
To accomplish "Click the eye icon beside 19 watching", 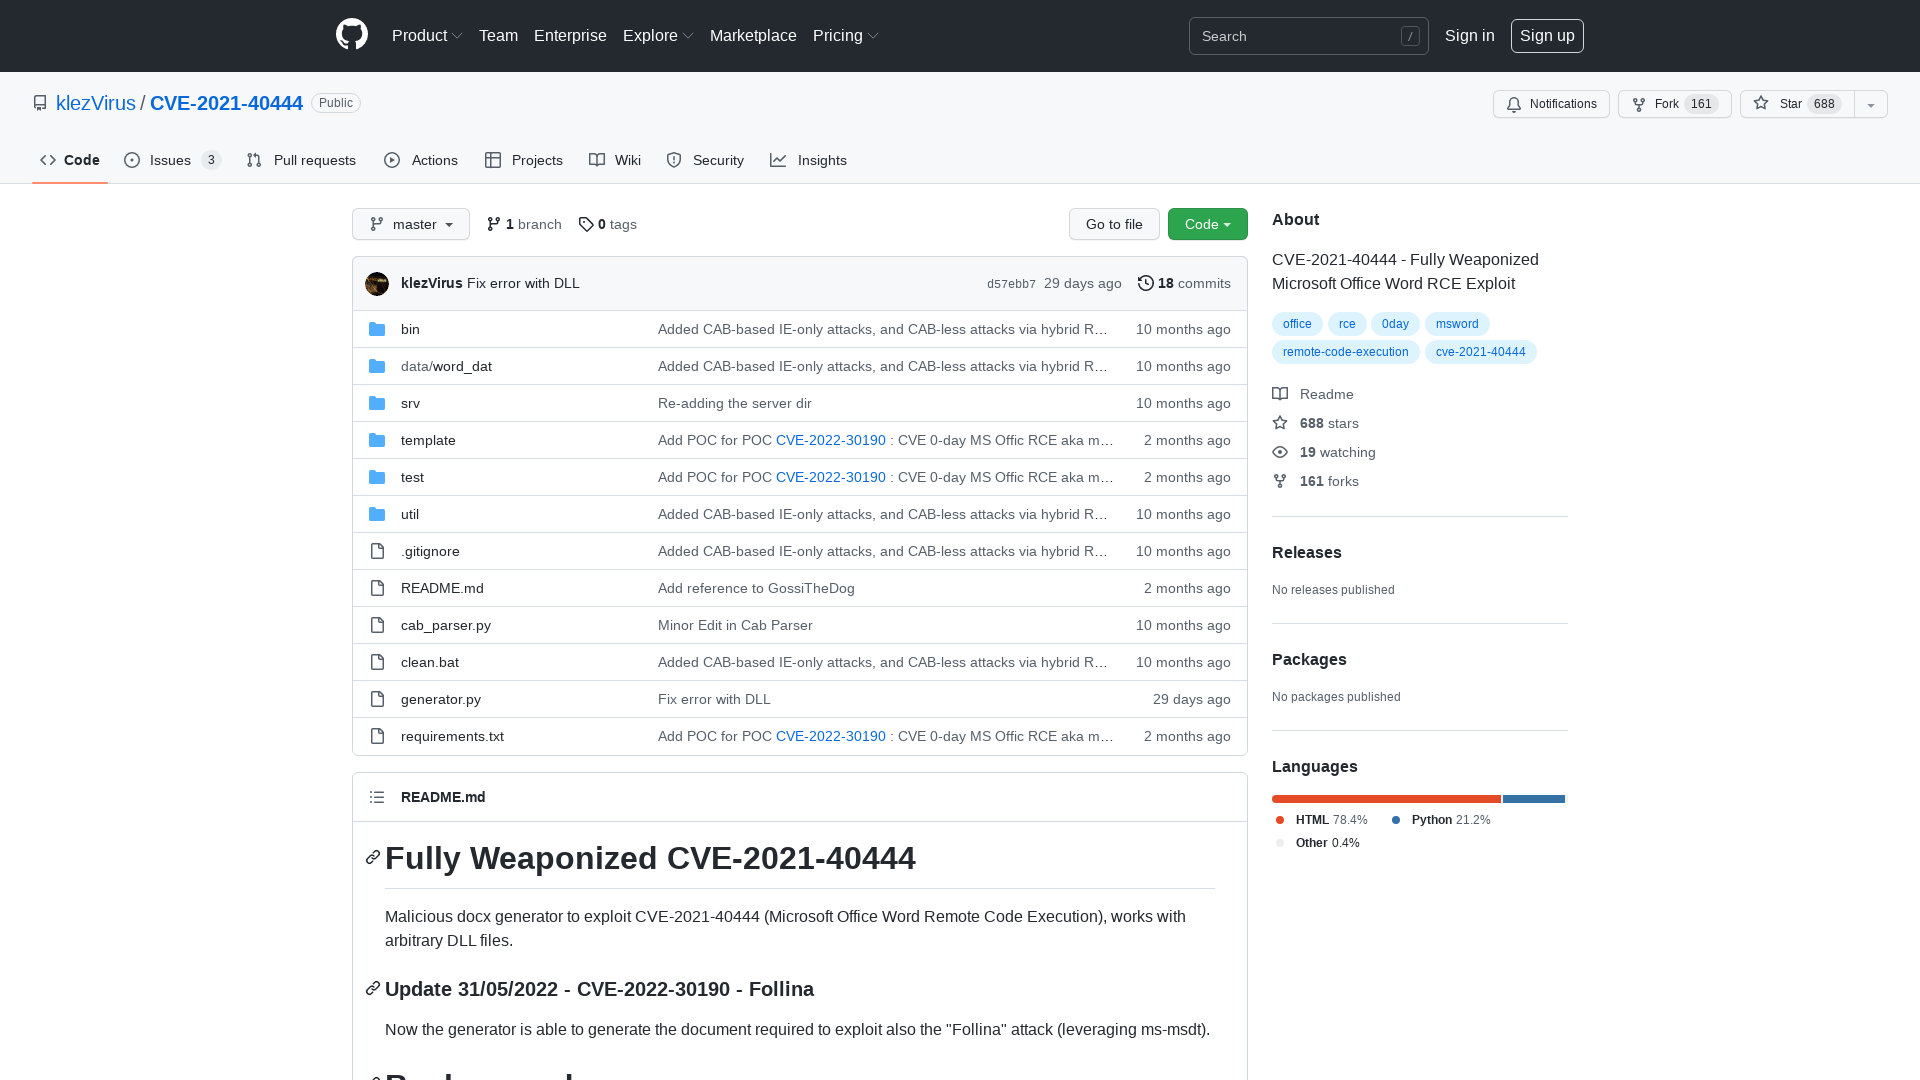I will [x=1280, y=452].
